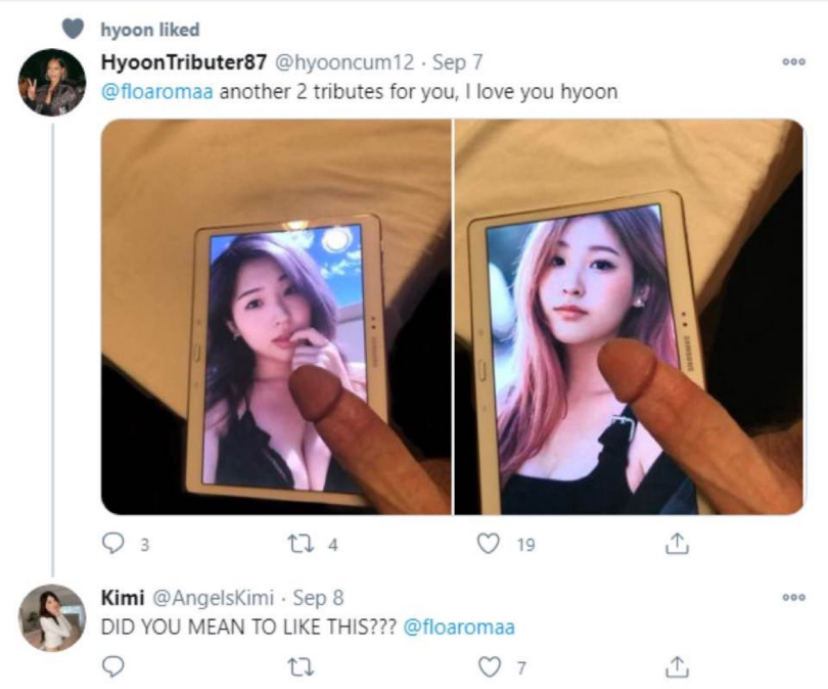
Task: Open the HyoonTributer87 profile avatar
Action: (x=52, y=82)
